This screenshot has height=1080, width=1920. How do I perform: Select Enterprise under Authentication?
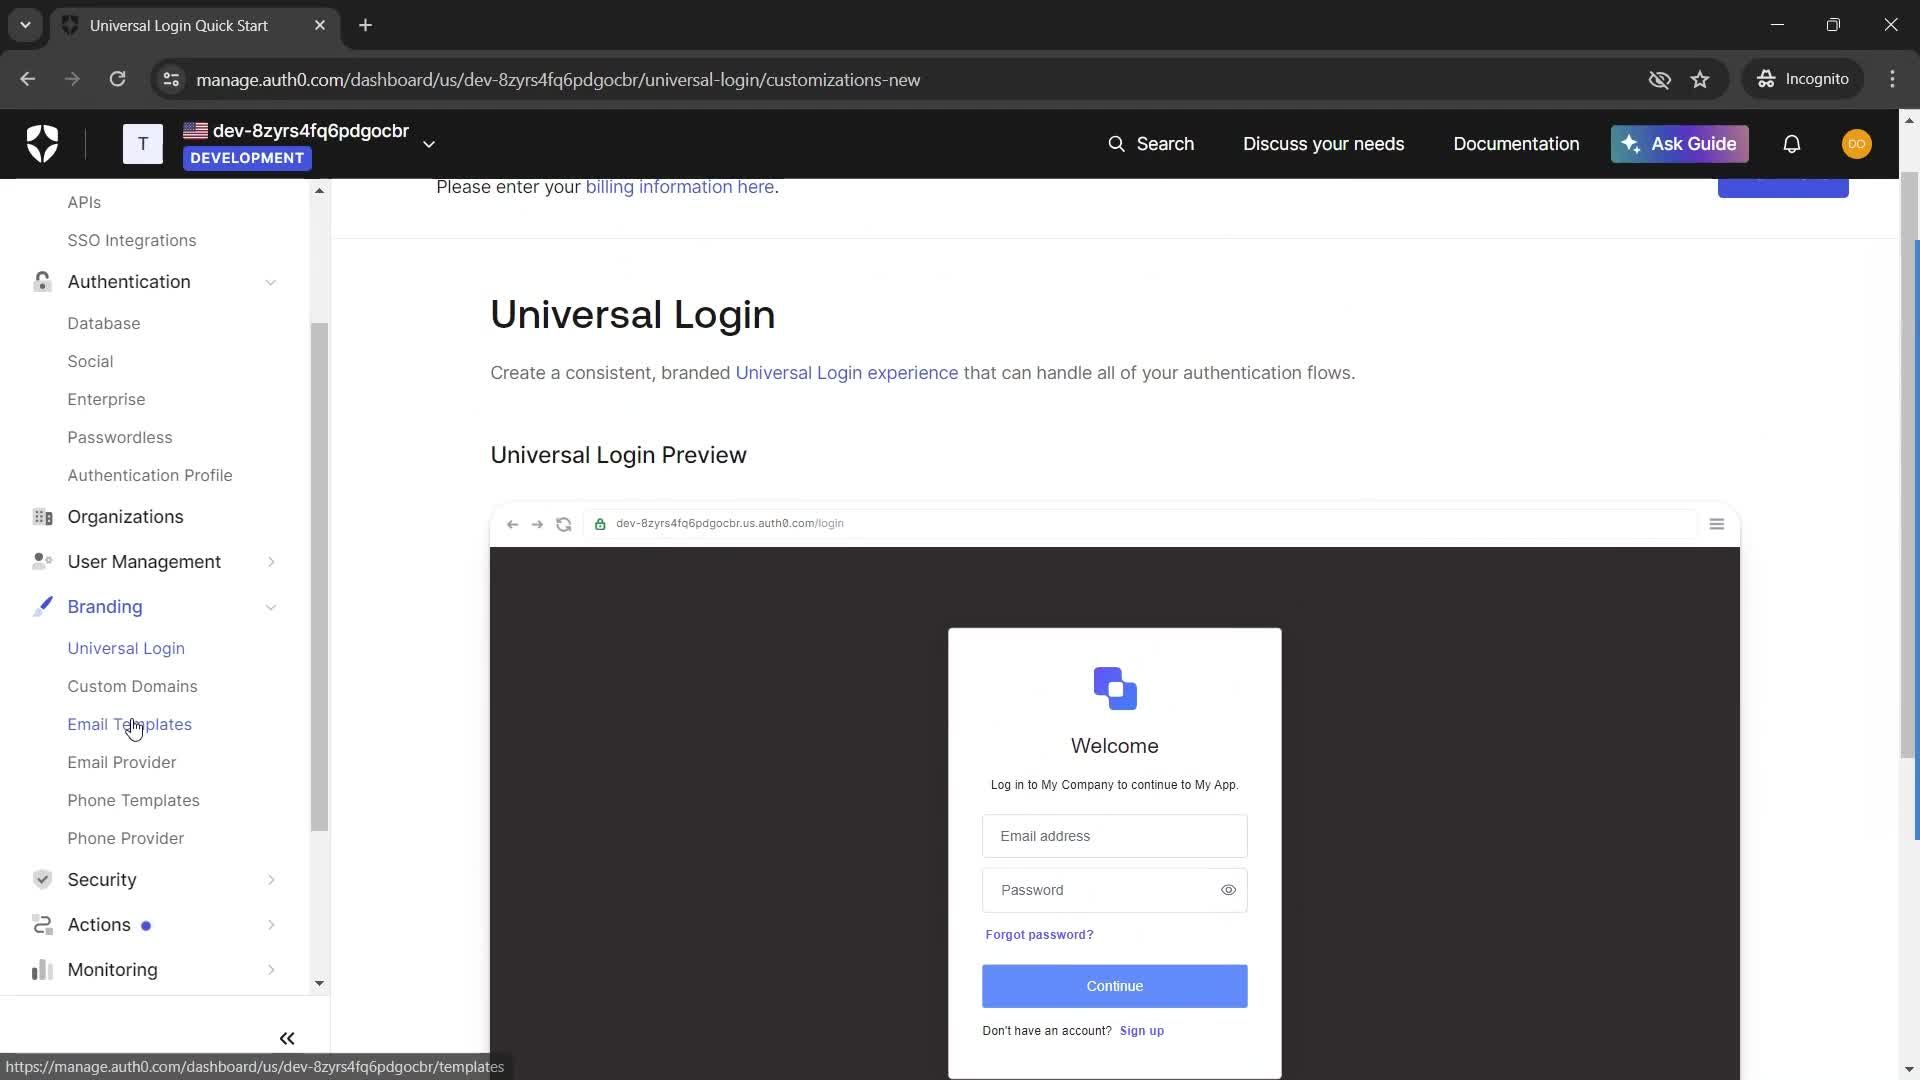tap(106, 399)
